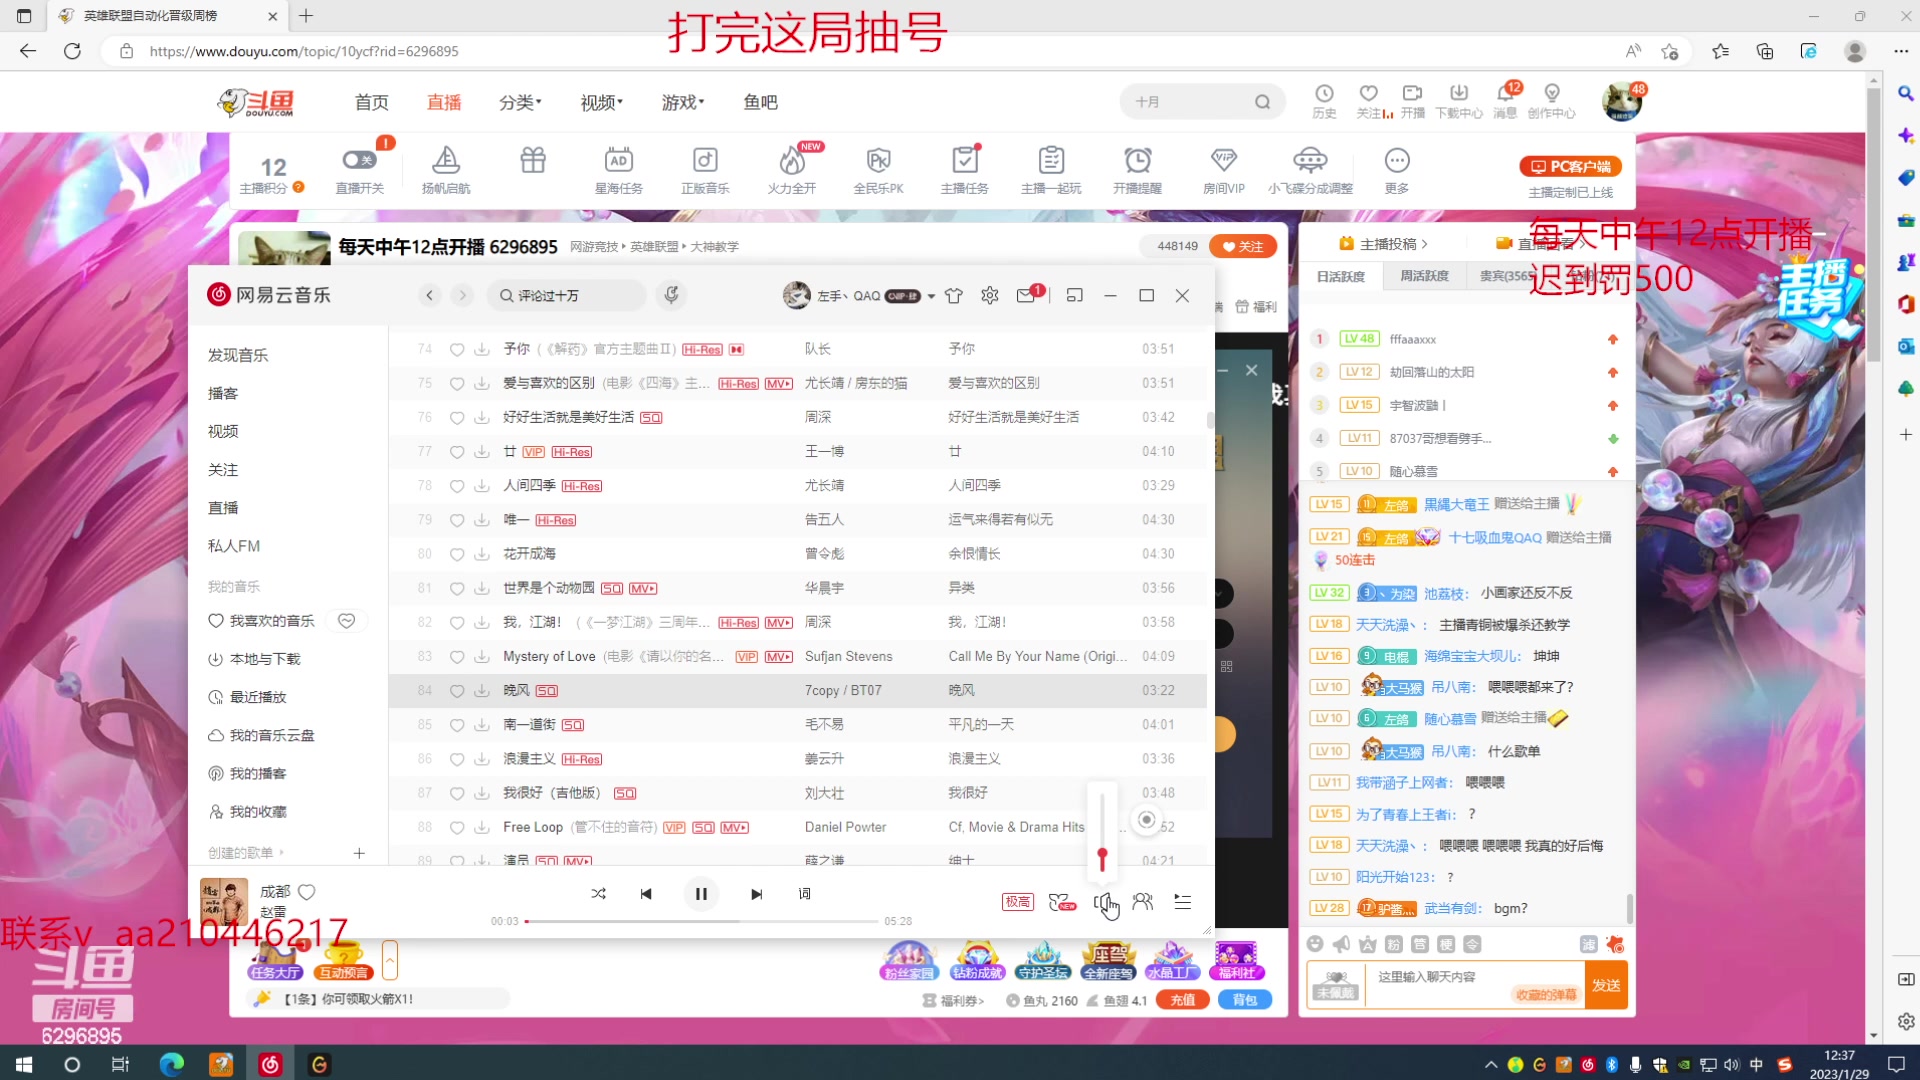Screen dimensions: 1920x1080
Task: Show hidden icons in system tray
Action: point(1491,1064)
